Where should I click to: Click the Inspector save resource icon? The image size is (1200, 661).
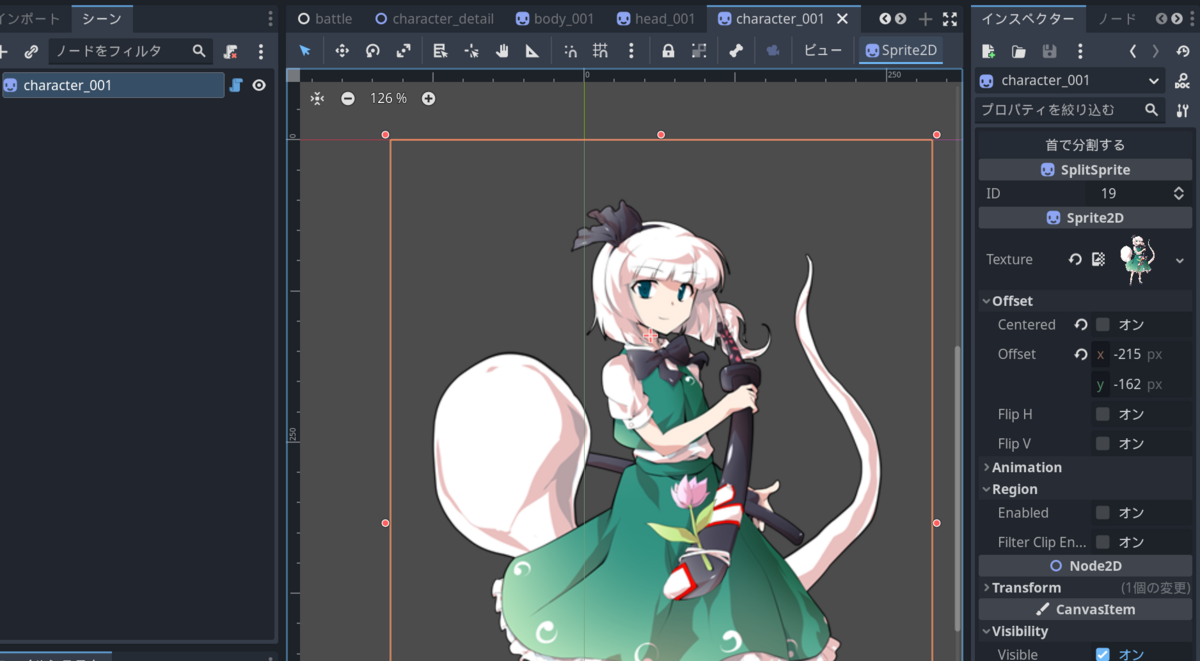[1049, 51]
